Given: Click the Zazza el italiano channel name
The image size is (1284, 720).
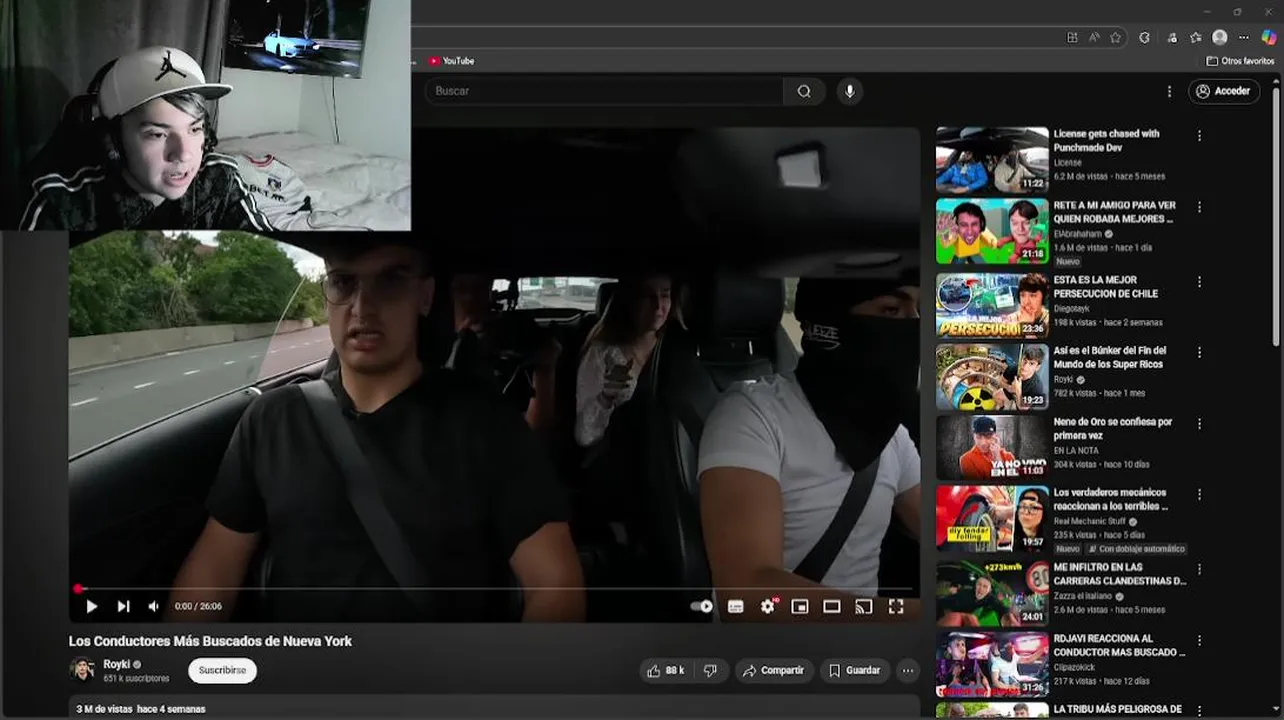Looking at the screenshot, I should click(1085, 596).
